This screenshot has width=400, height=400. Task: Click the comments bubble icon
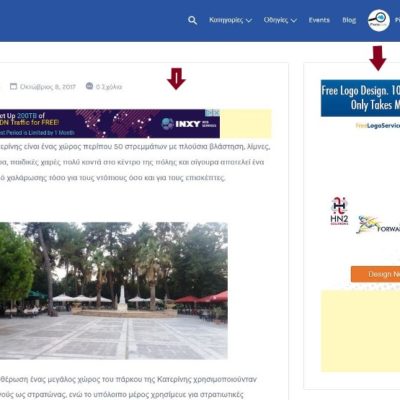(x=89, y=86)
